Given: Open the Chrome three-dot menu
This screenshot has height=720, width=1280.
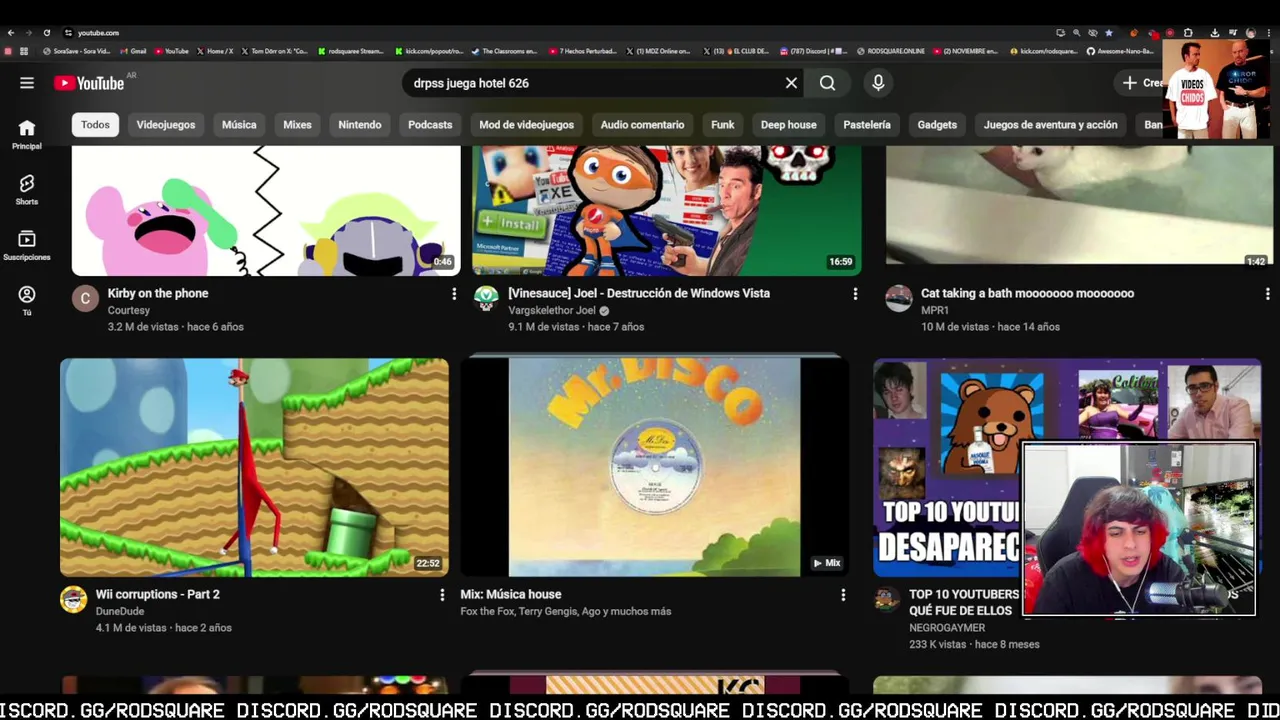Looking at the screenshot, I should tap(1268, 33).
